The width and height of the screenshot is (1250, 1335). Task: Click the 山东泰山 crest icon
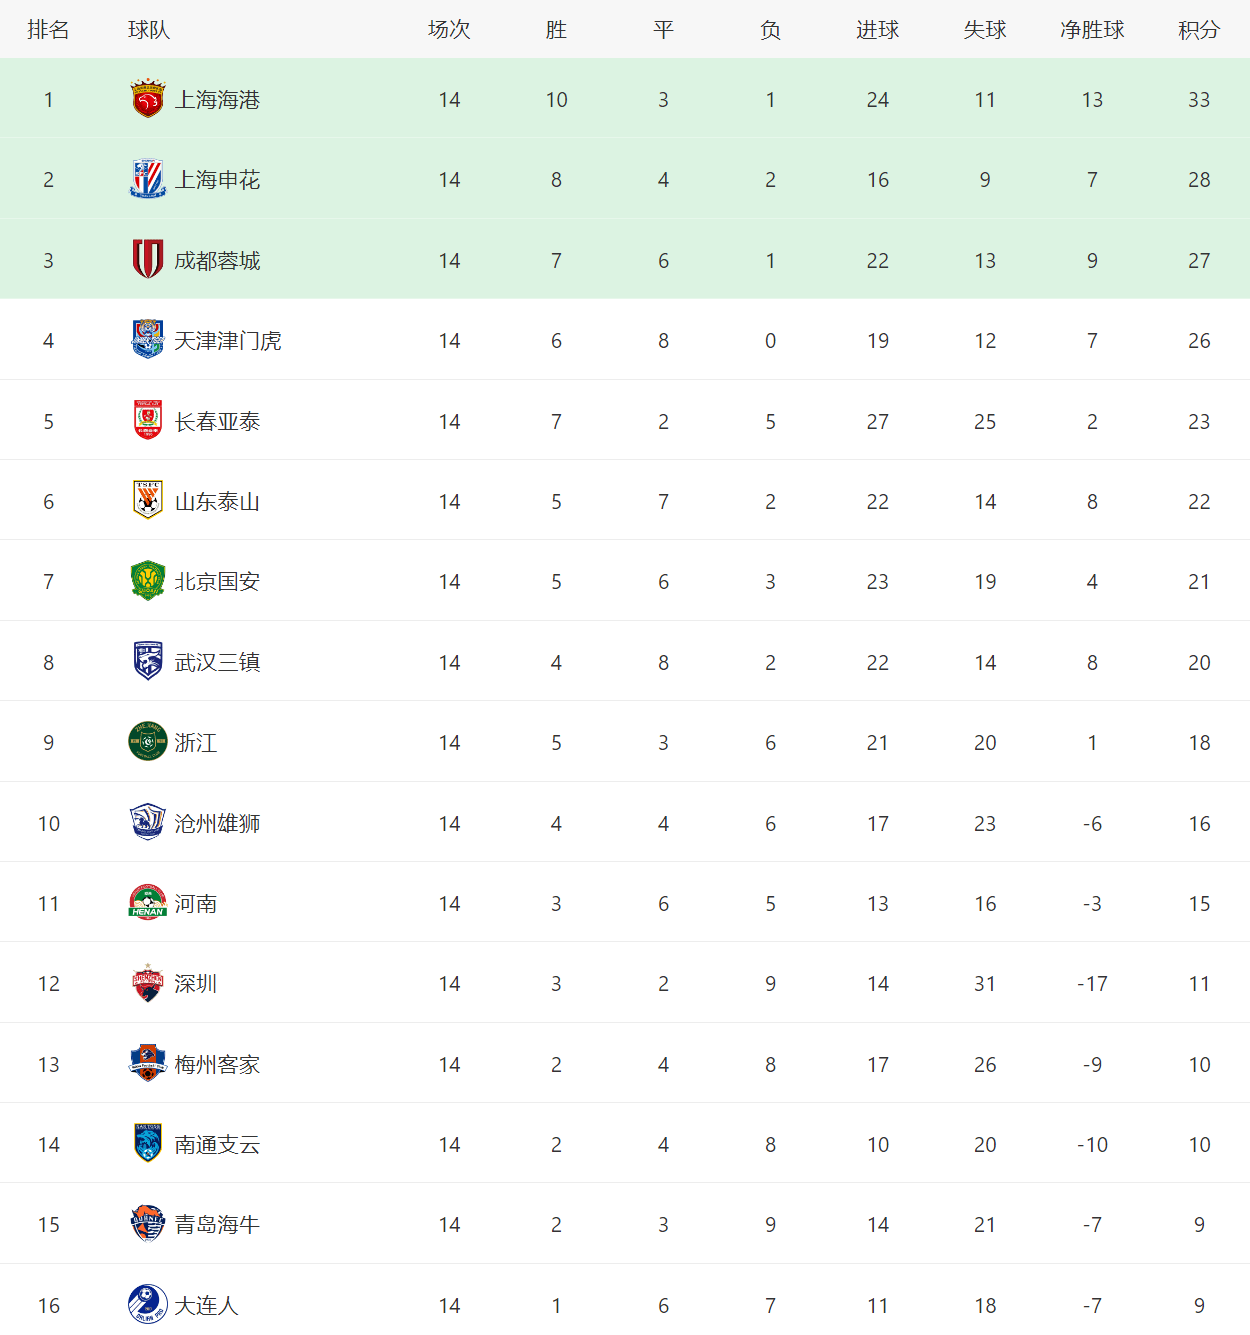tap(148, 501)
